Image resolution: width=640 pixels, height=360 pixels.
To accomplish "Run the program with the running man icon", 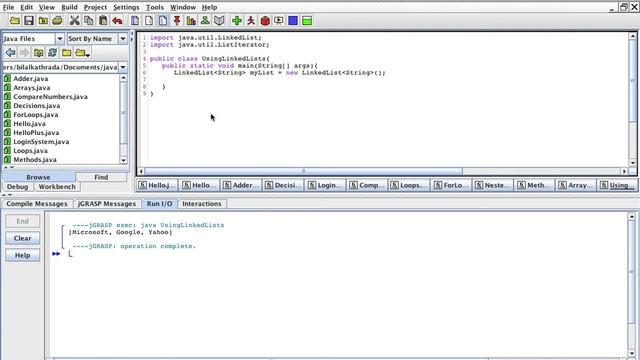I will pyautogui.click(x=251, y=20).
